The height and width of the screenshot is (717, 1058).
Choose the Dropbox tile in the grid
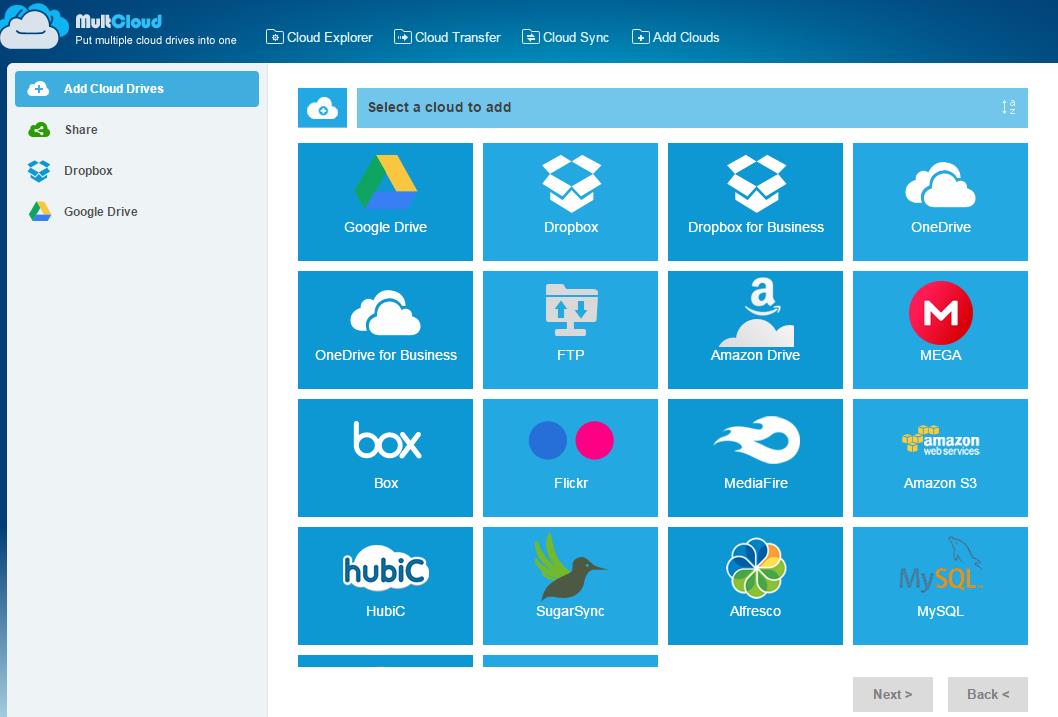tap(570, 202)
